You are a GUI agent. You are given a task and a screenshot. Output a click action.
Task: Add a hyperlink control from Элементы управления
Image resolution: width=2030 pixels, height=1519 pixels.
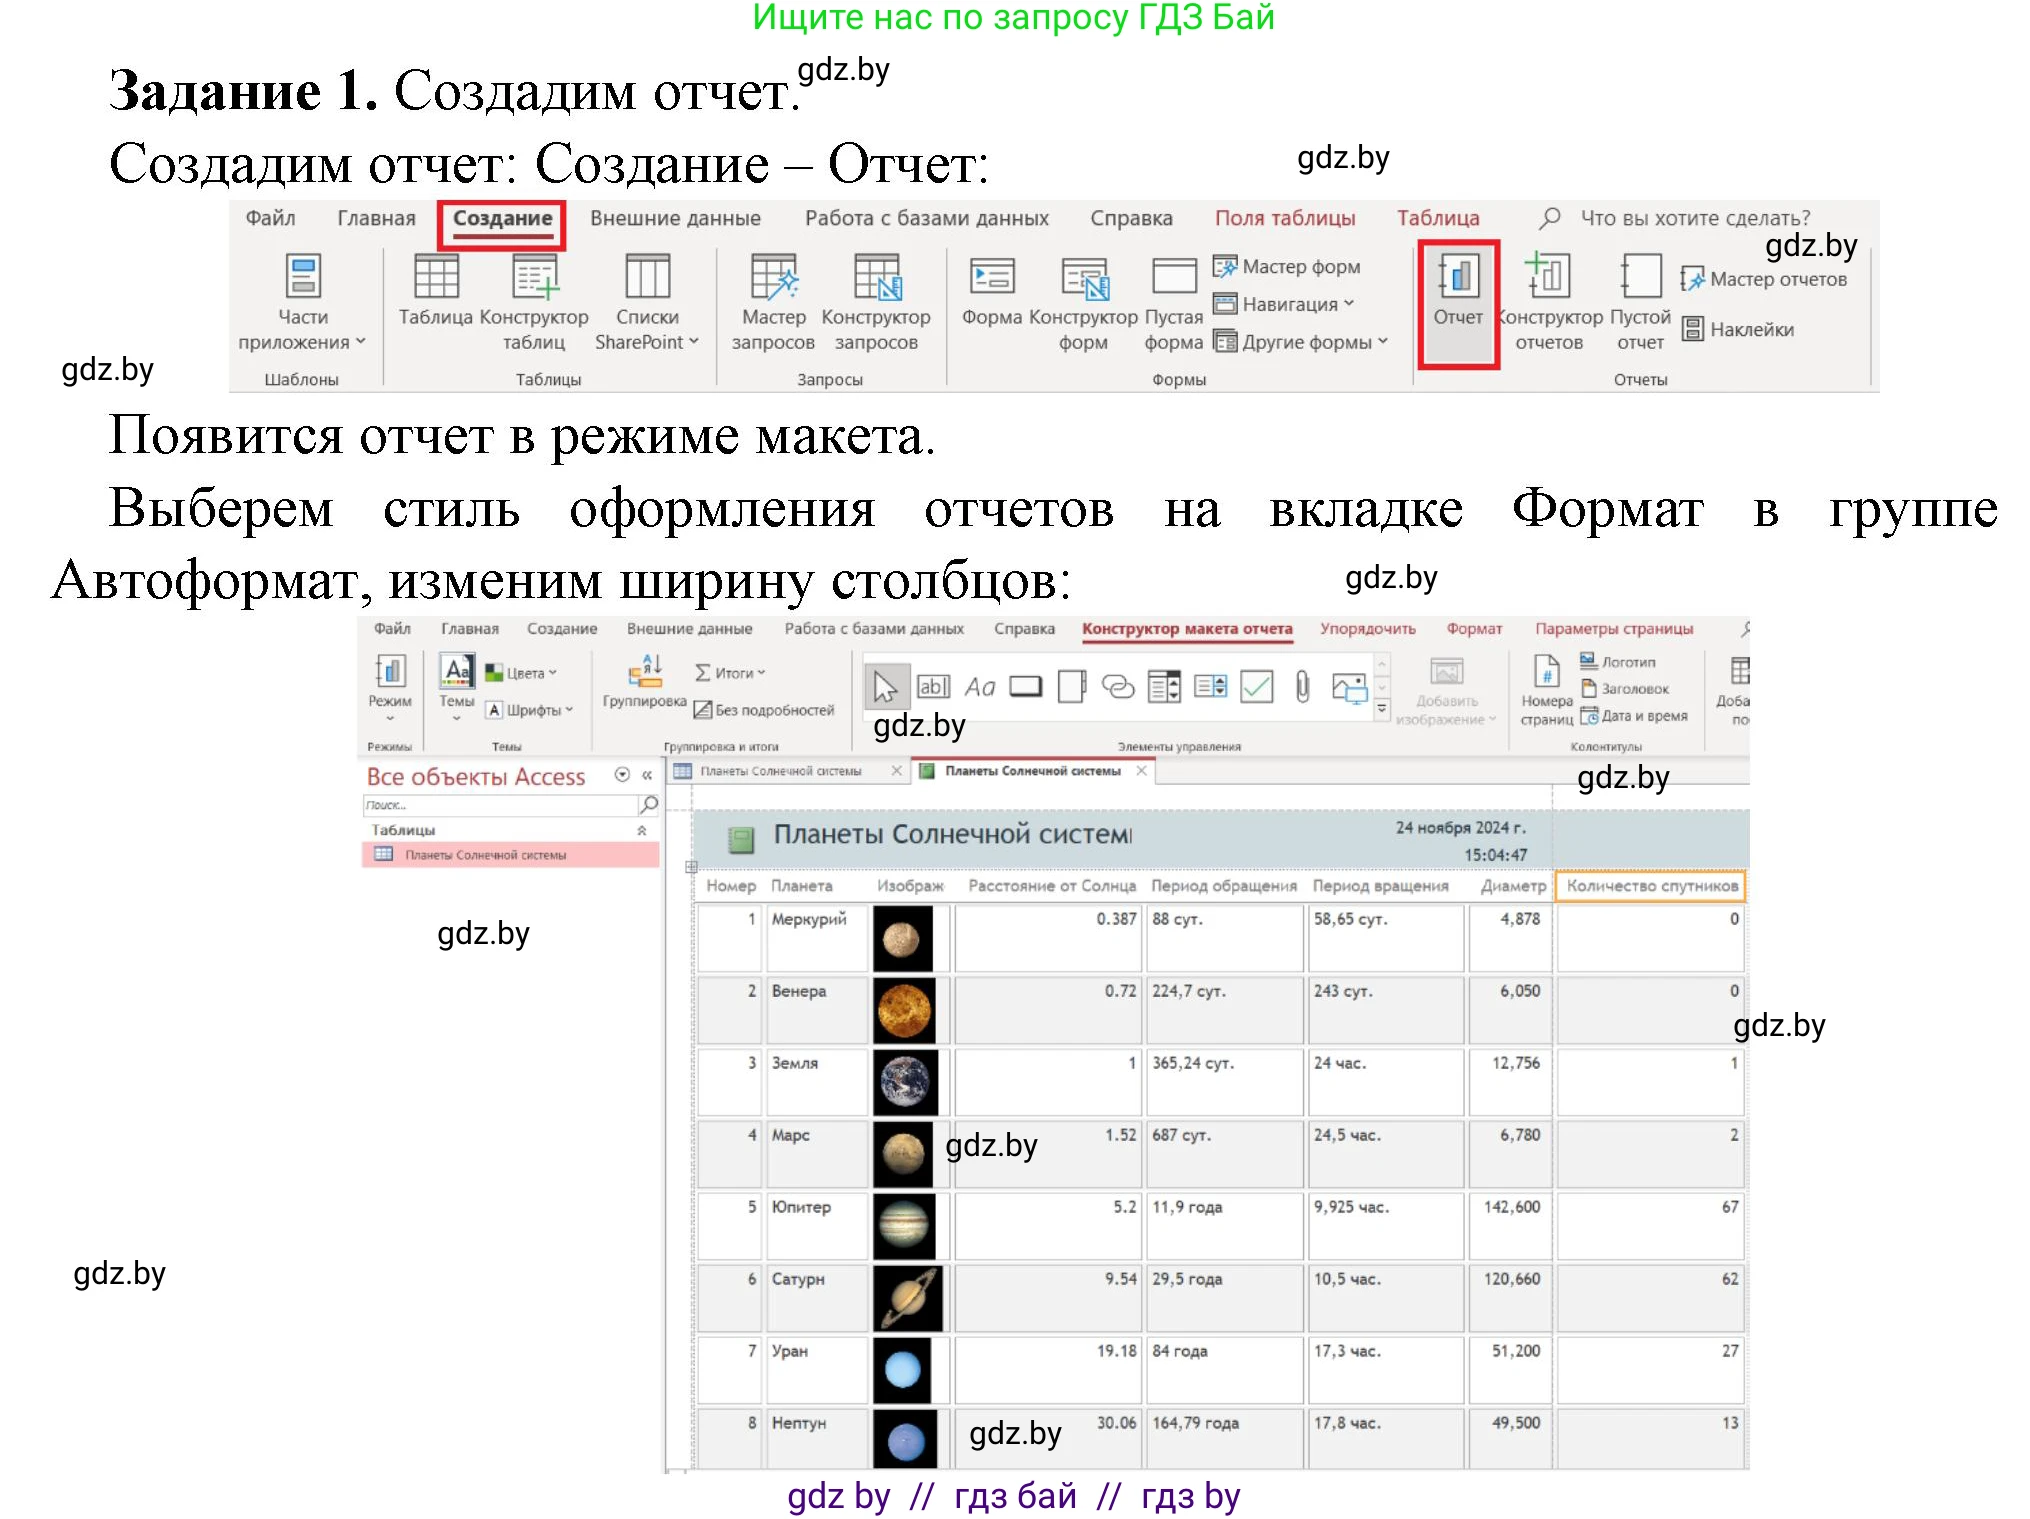[x=1117, y=686]
